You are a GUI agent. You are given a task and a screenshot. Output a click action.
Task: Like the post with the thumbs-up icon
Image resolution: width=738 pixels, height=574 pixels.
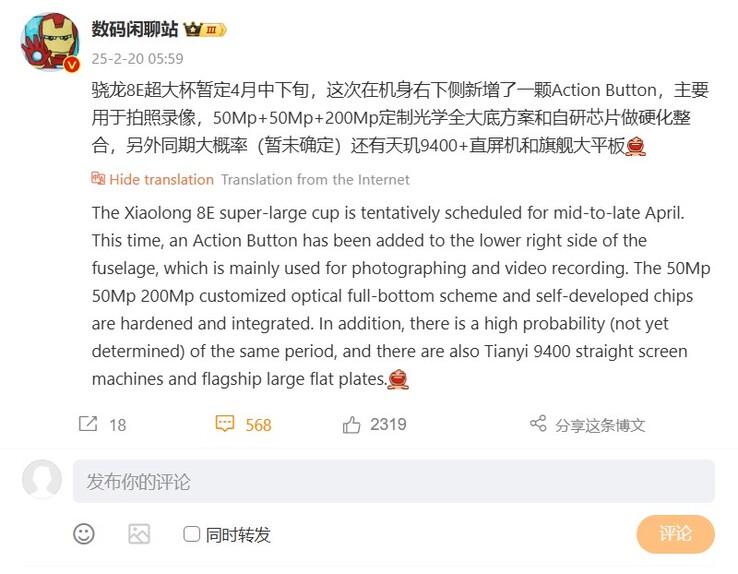(351, 424)
